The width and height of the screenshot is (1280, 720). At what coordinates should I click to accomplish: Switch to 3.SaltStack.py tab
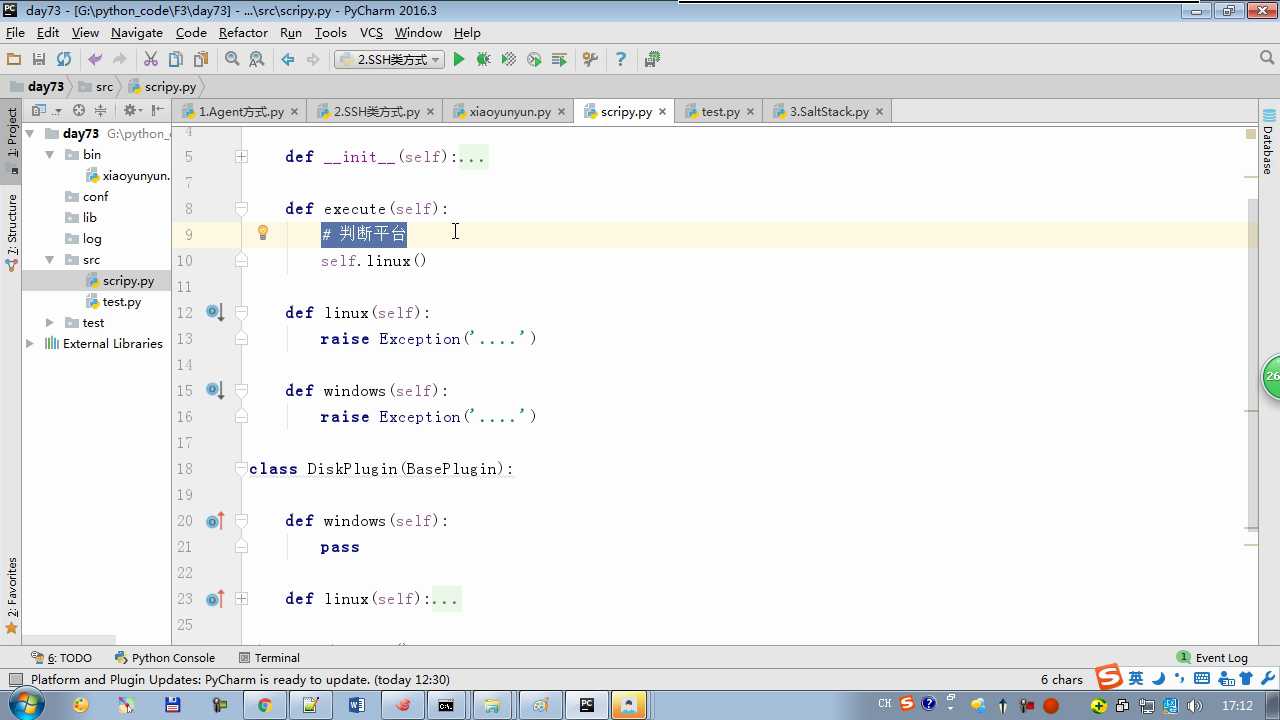pos(829,112)
